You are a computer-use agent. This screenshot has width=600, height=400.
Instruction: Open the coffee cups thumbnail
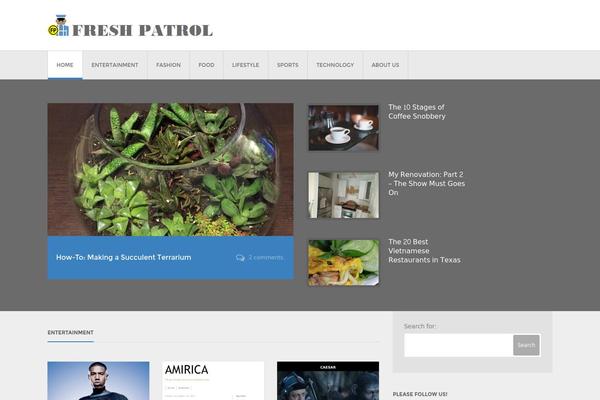(x=344, y=128)
